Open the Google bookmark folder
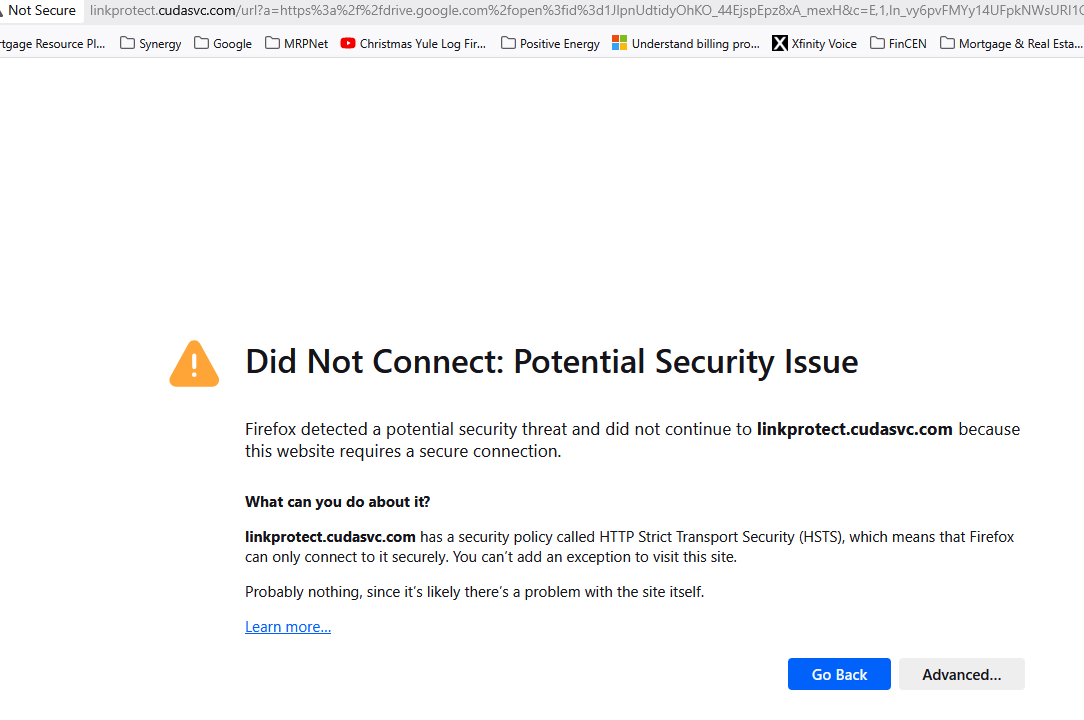Screen dimensions: 1084x720 223,43
